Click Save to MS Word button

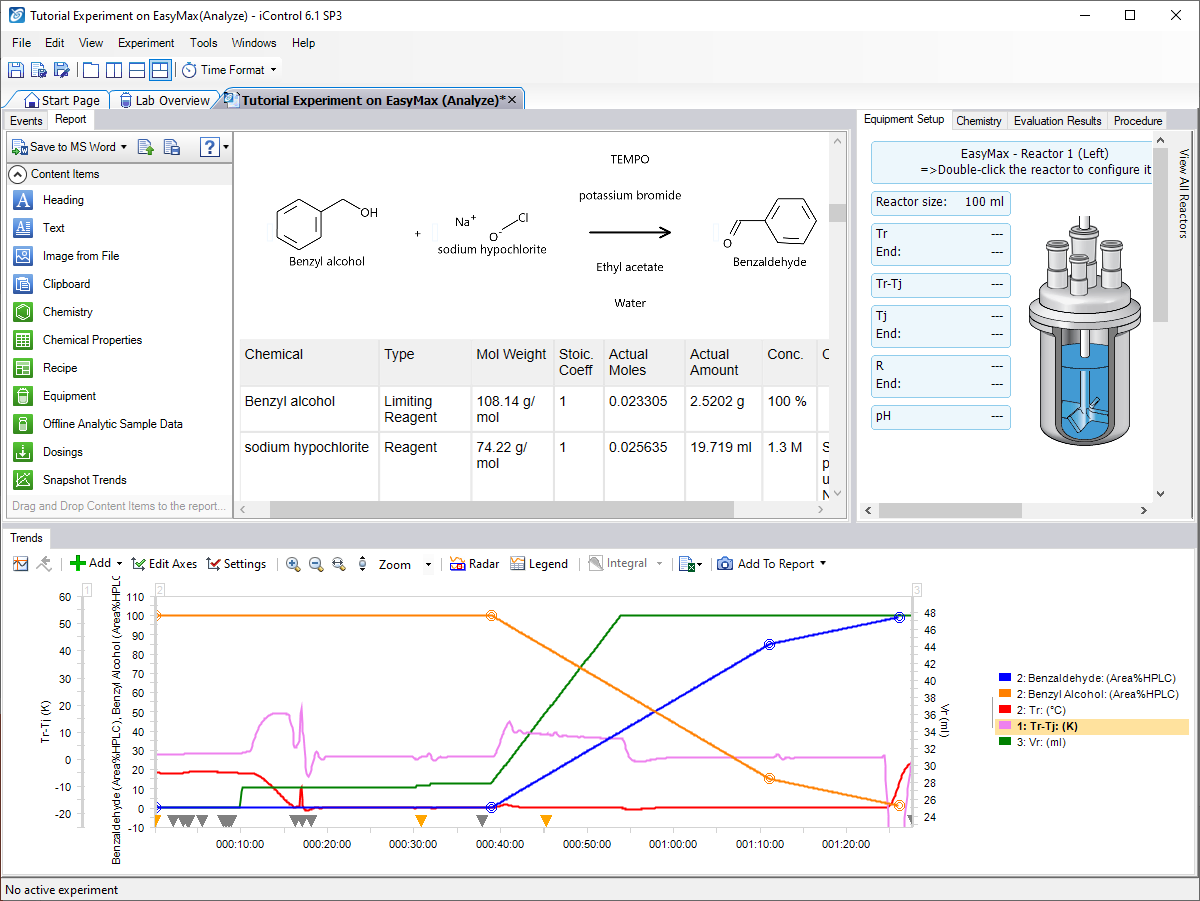(x=64, y=147)
